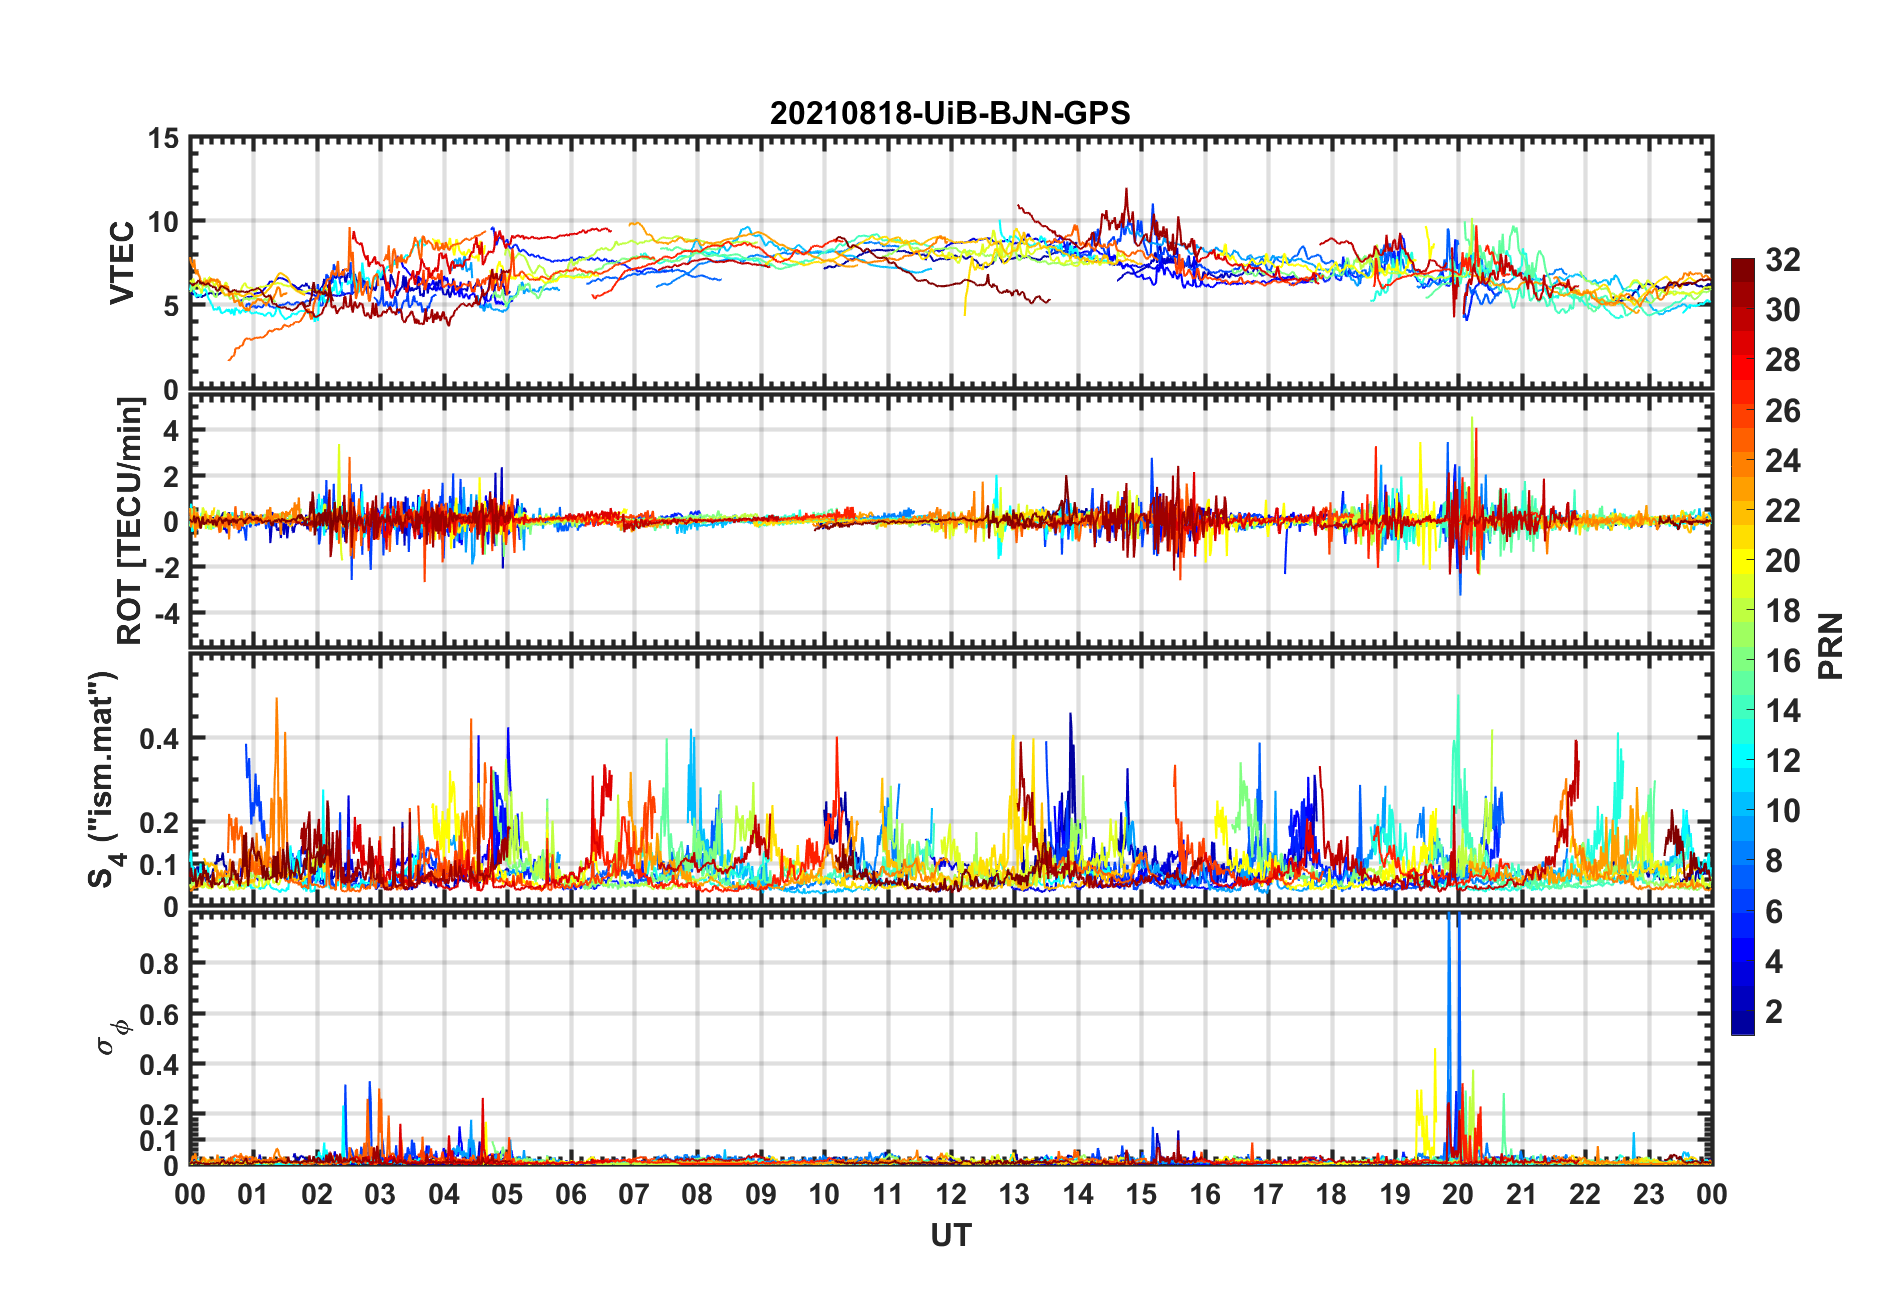This screenshot has width=1902, height=1292.
Task: Select colorbar tick label 6
Action: [1774, 911]
